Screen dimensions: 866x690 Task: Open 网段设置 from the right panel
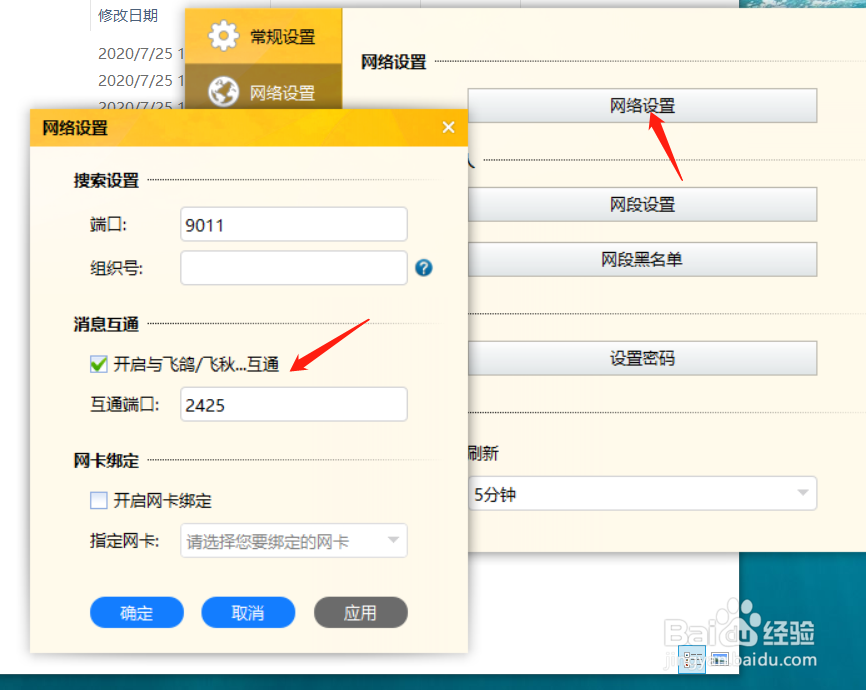point(643,205)
